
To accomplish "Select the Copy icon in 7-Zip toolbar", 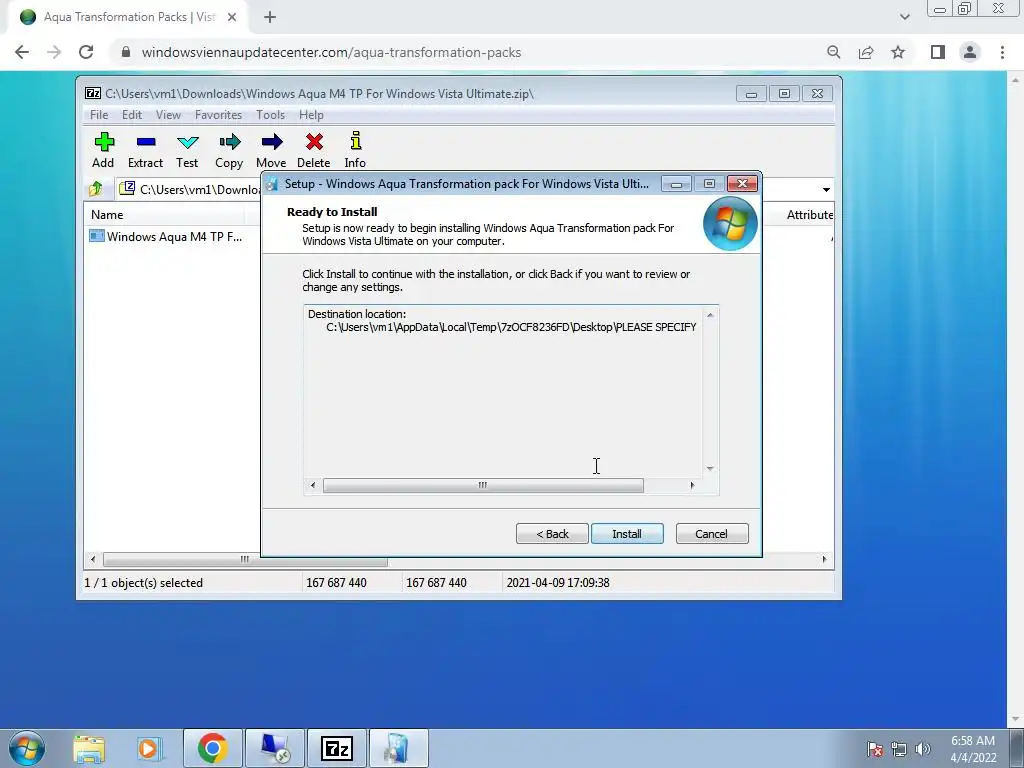I will click(x=229, y=150).
